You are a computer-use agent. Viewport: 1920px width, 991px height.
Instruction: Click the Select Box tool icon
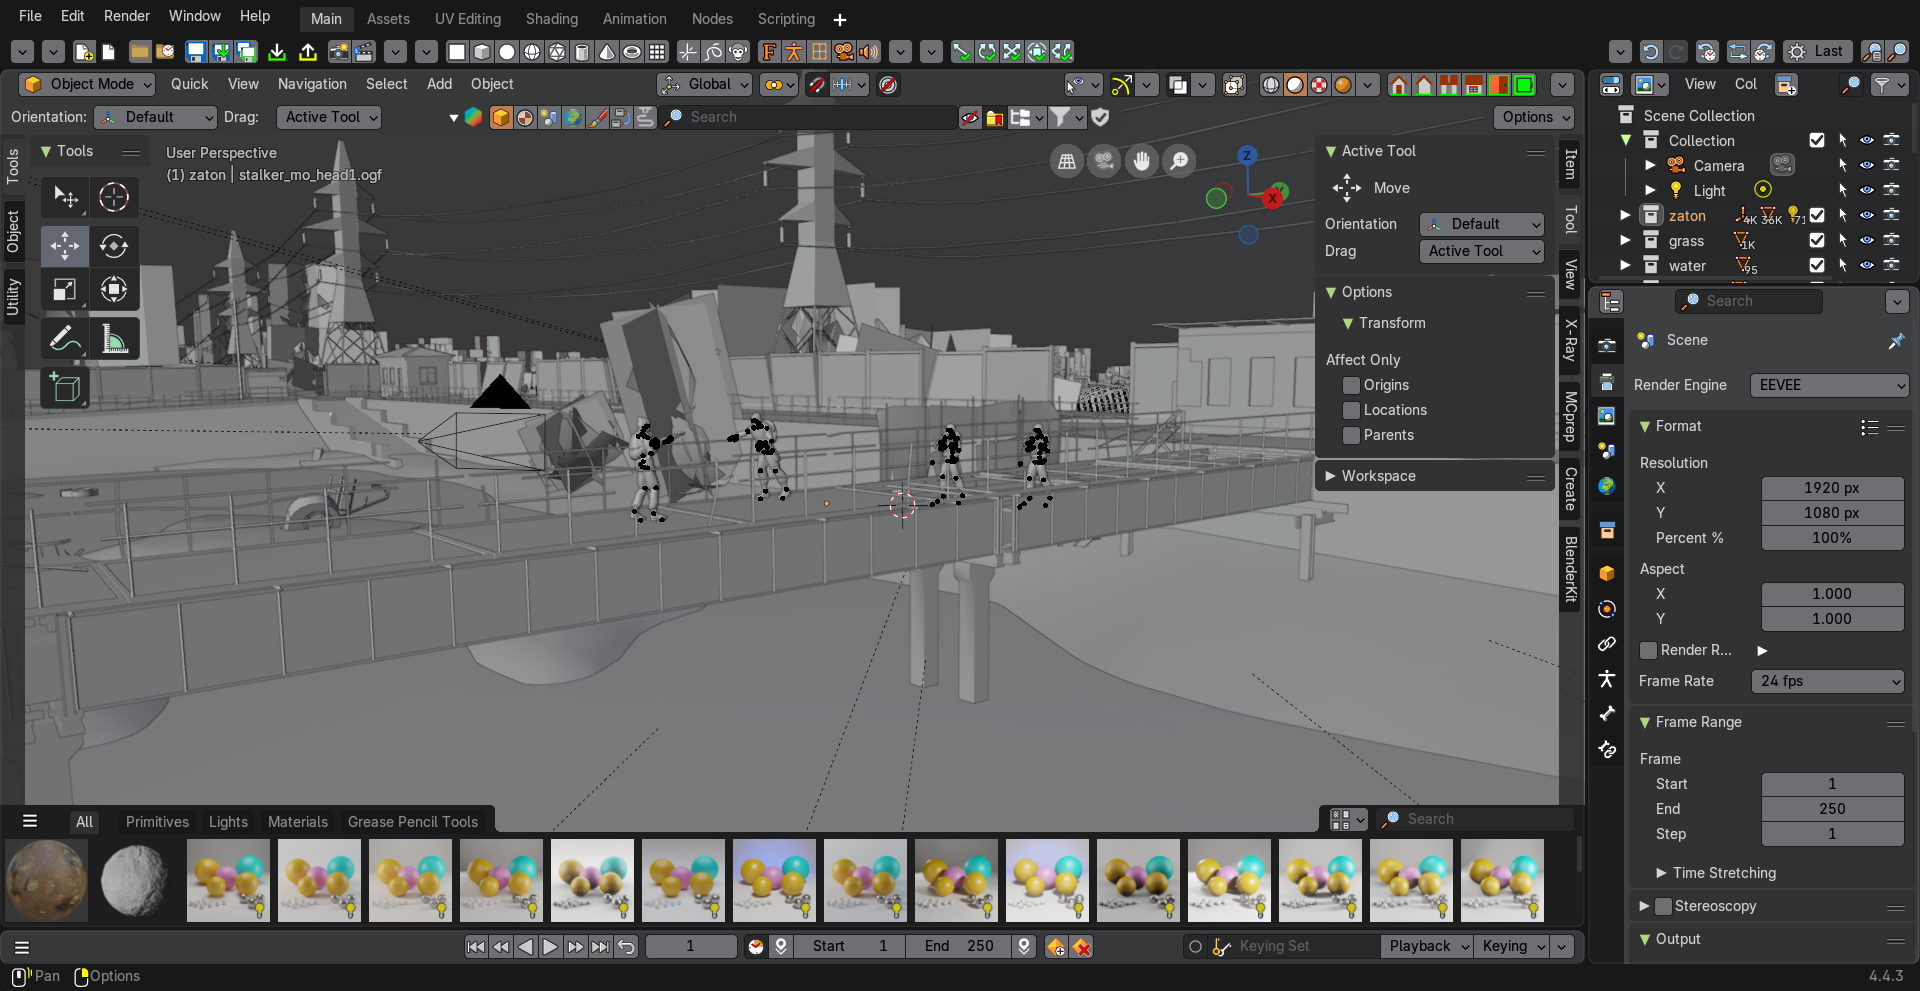pyautogui.click(x=65, y=197)
